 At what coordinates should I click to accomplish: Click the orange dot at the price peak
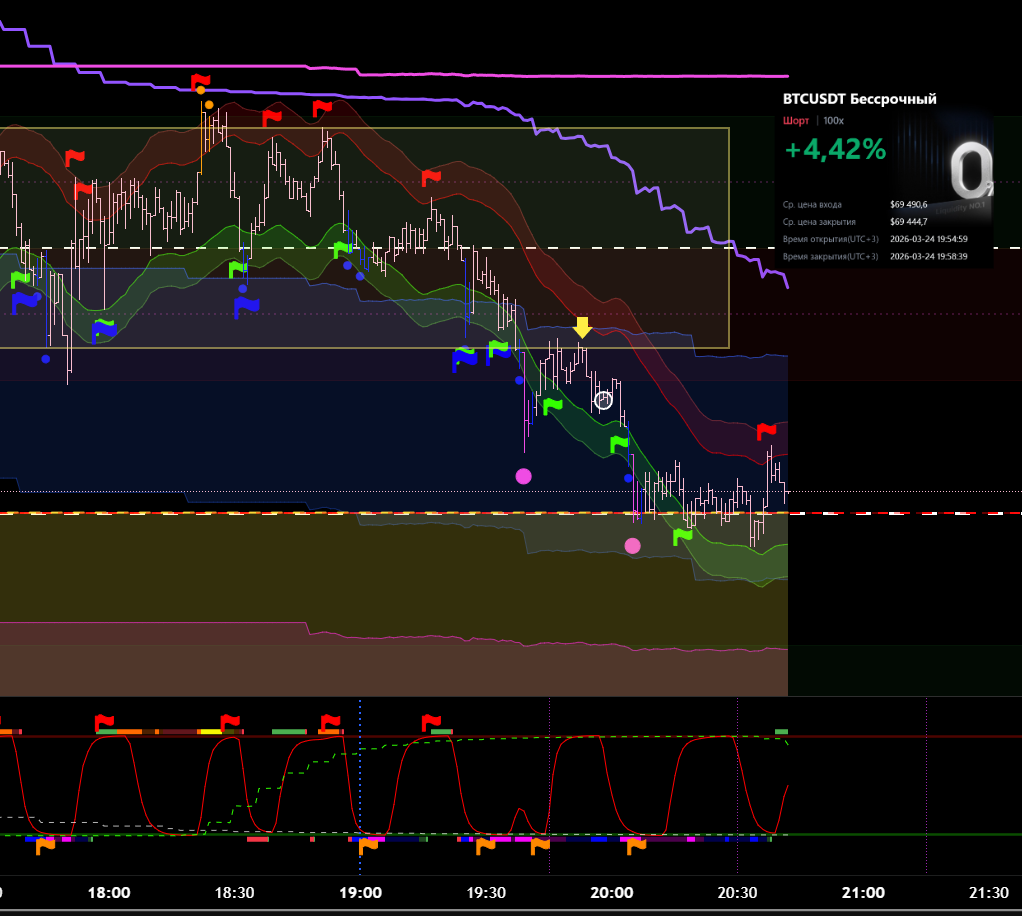point(208,104)
